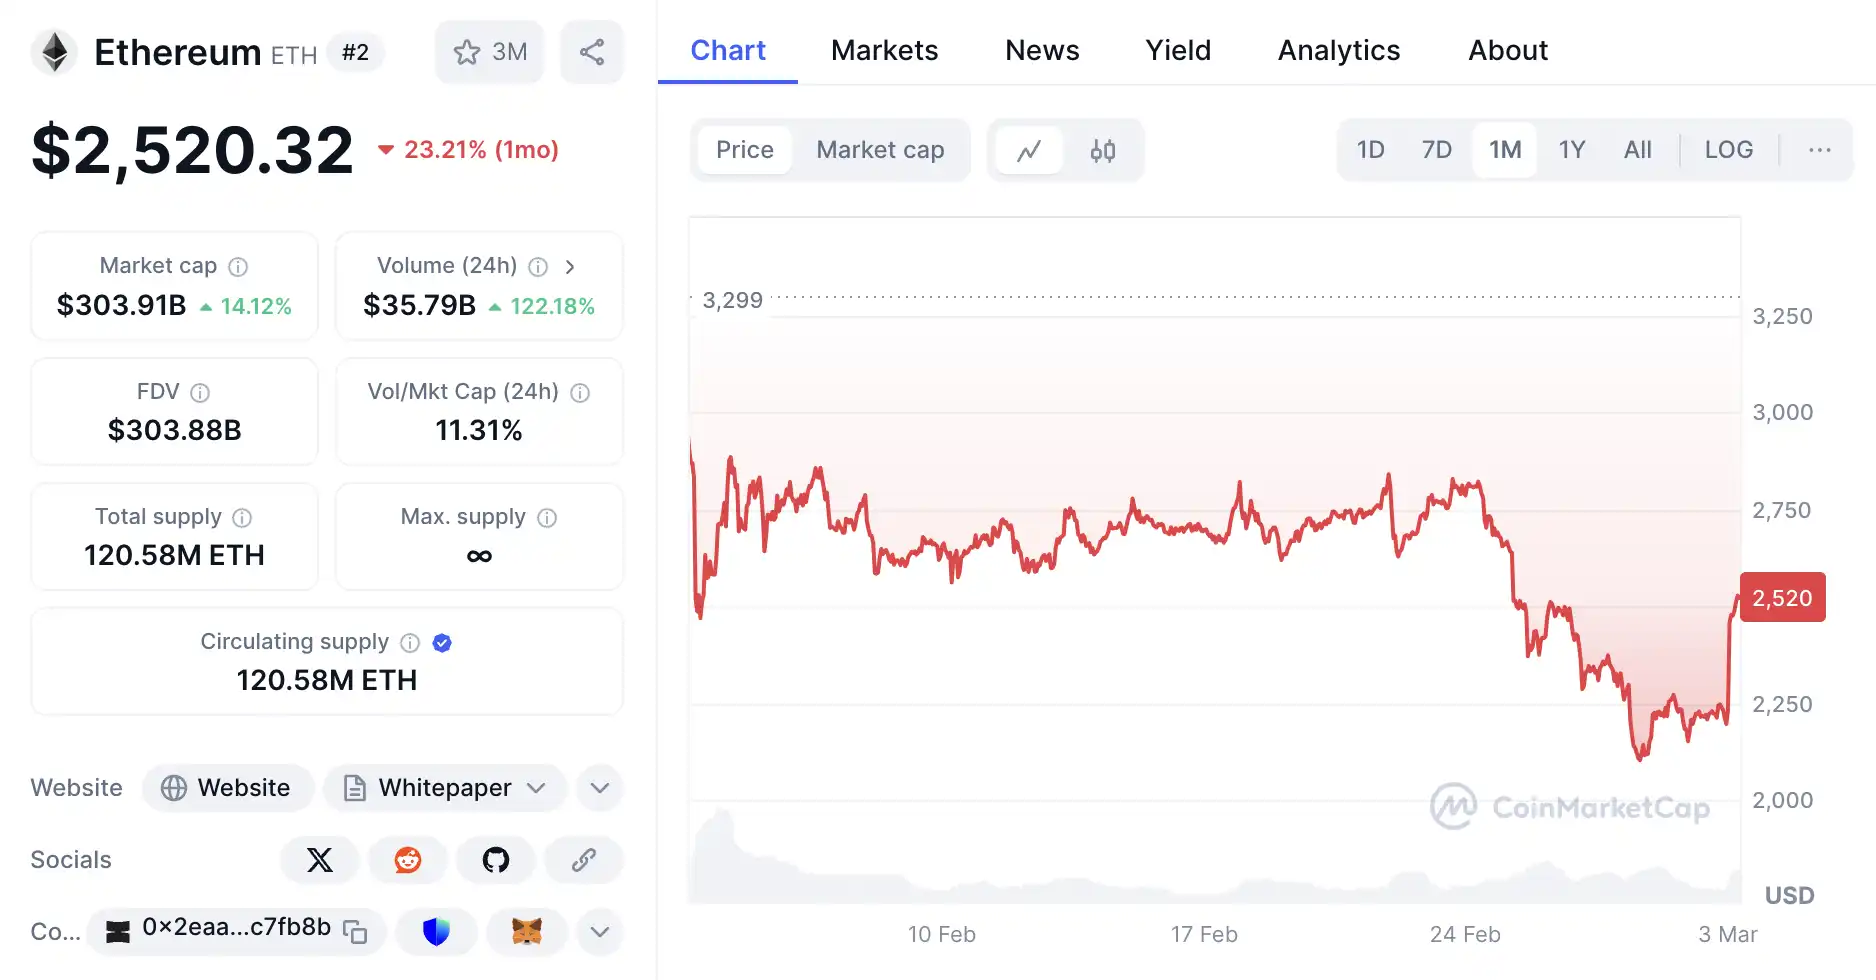This screenshot has width=1876, height=980.
Task: Expand more contracts chevron
Action: [x=600, y=932]
